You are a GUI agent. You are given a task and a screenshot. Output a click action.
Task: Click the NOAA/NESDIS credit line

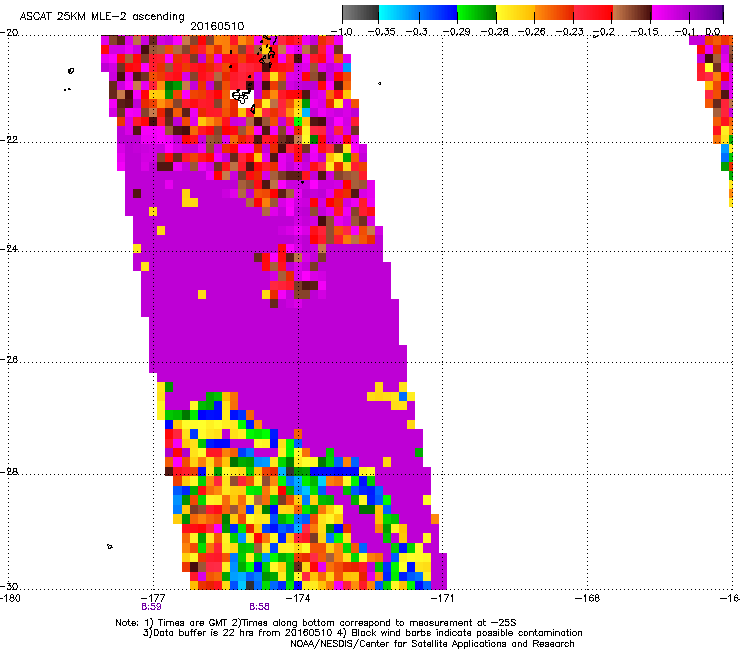tap(432, 644)
